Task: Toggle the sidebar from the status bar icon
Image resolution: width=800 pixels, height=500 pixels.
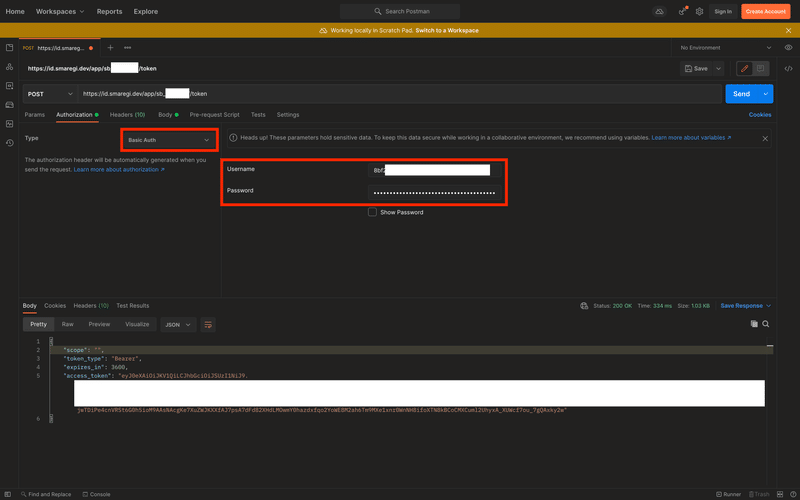Action: tap(7, 494)
